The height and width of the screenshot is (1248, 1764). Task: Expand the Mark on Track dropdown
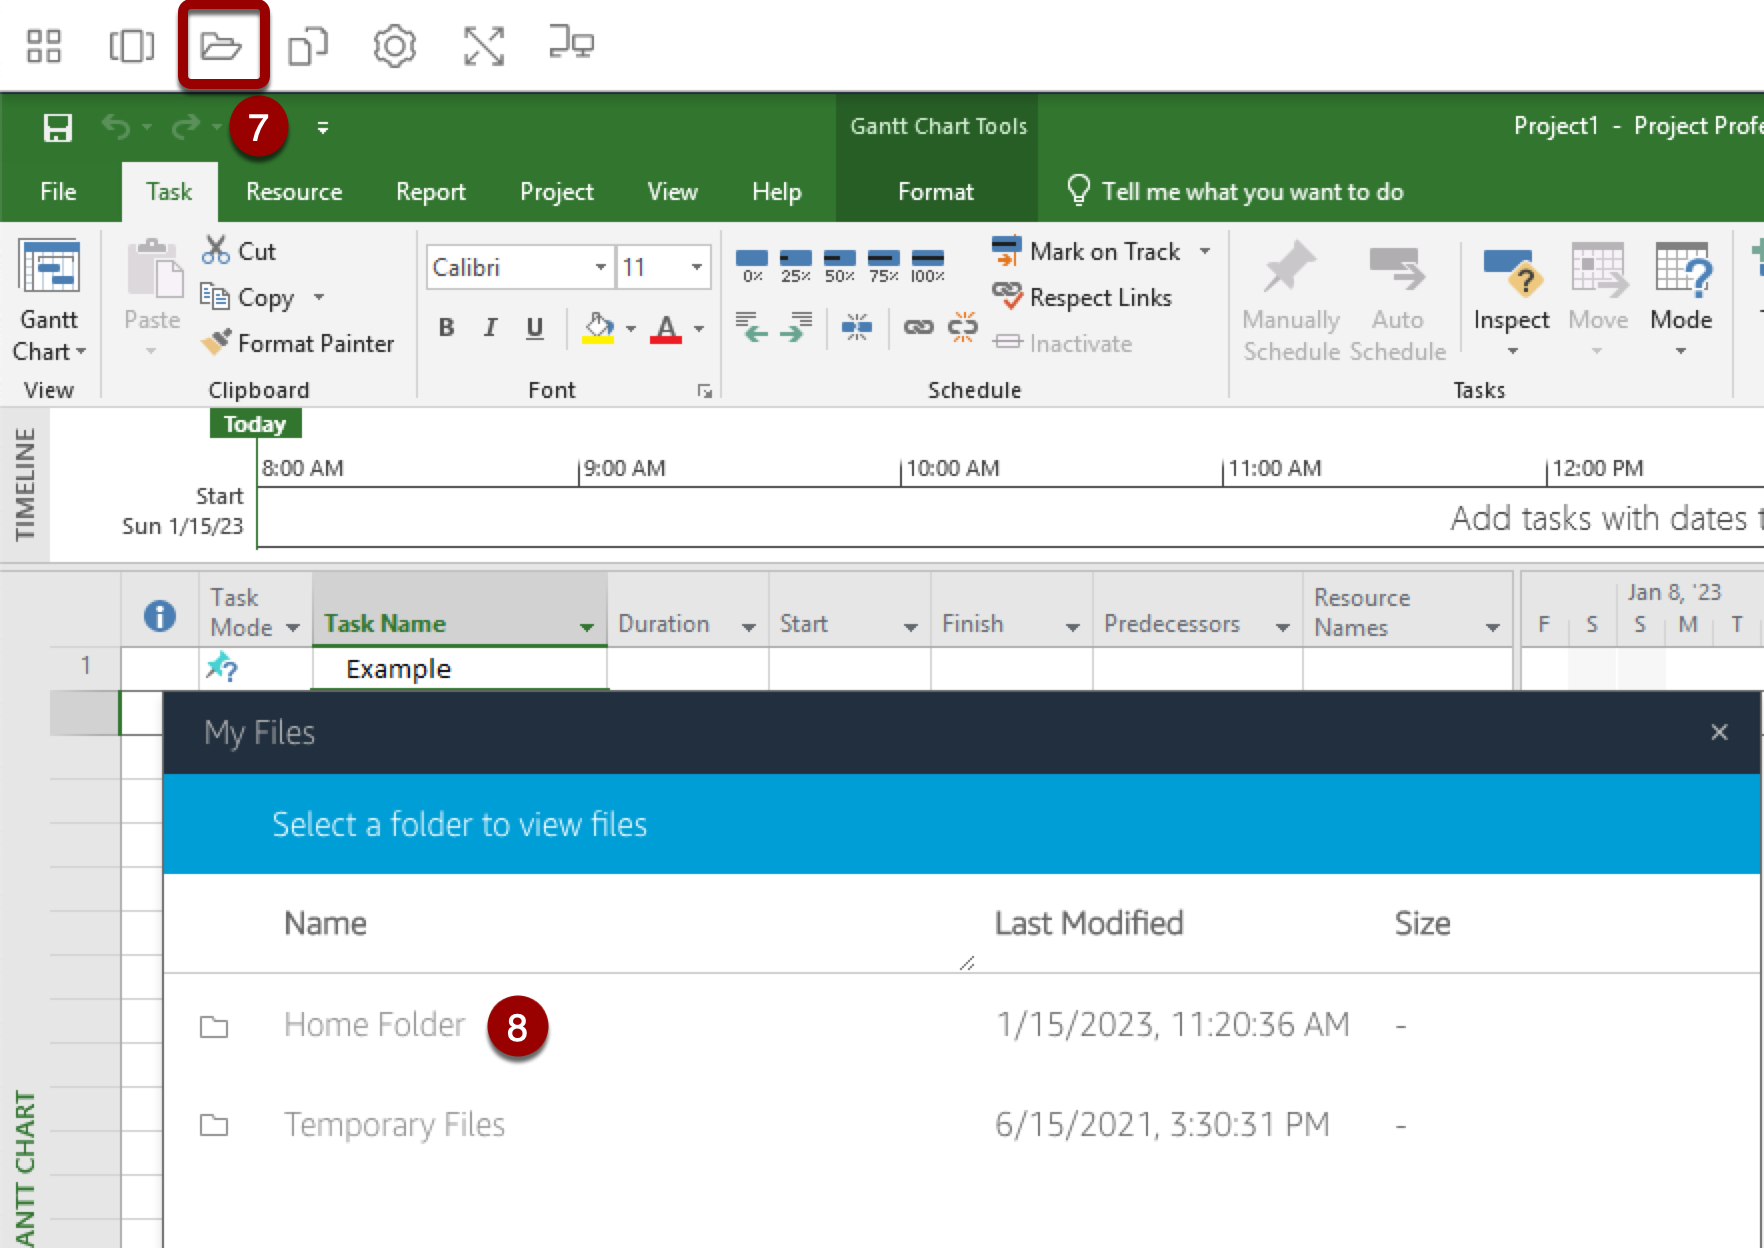(1205, 251)
